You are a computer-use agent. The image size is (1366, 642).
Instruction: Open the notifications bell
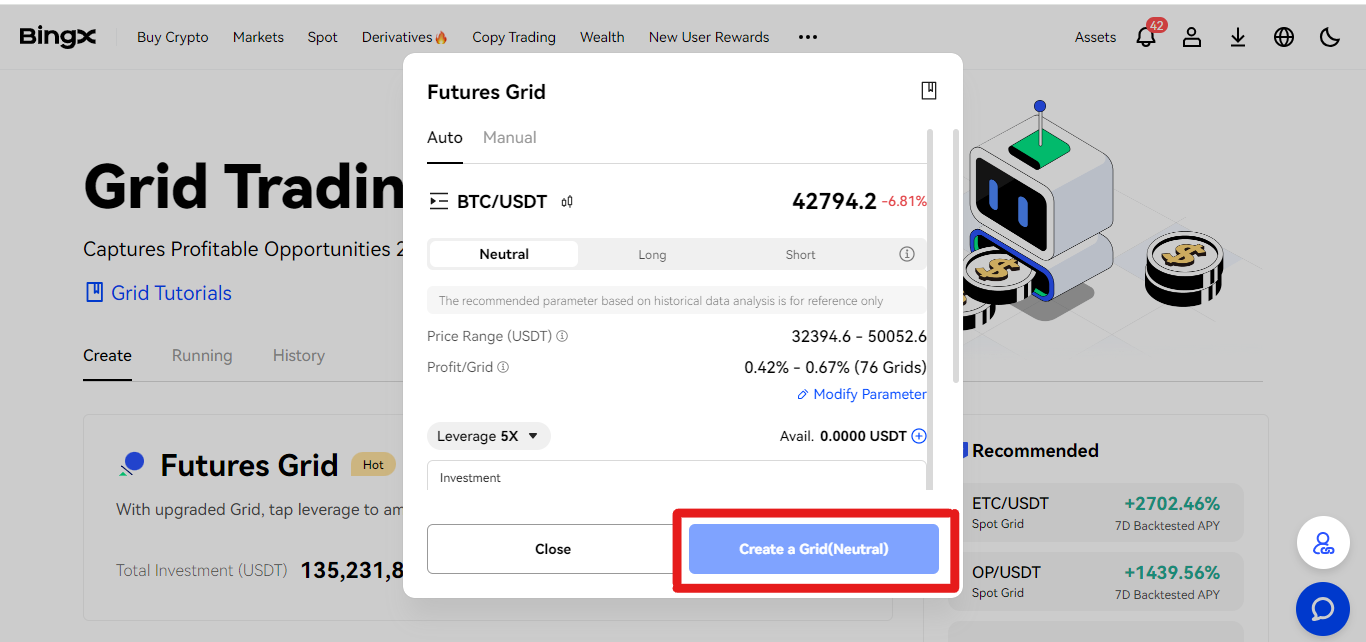[1146, 37]
